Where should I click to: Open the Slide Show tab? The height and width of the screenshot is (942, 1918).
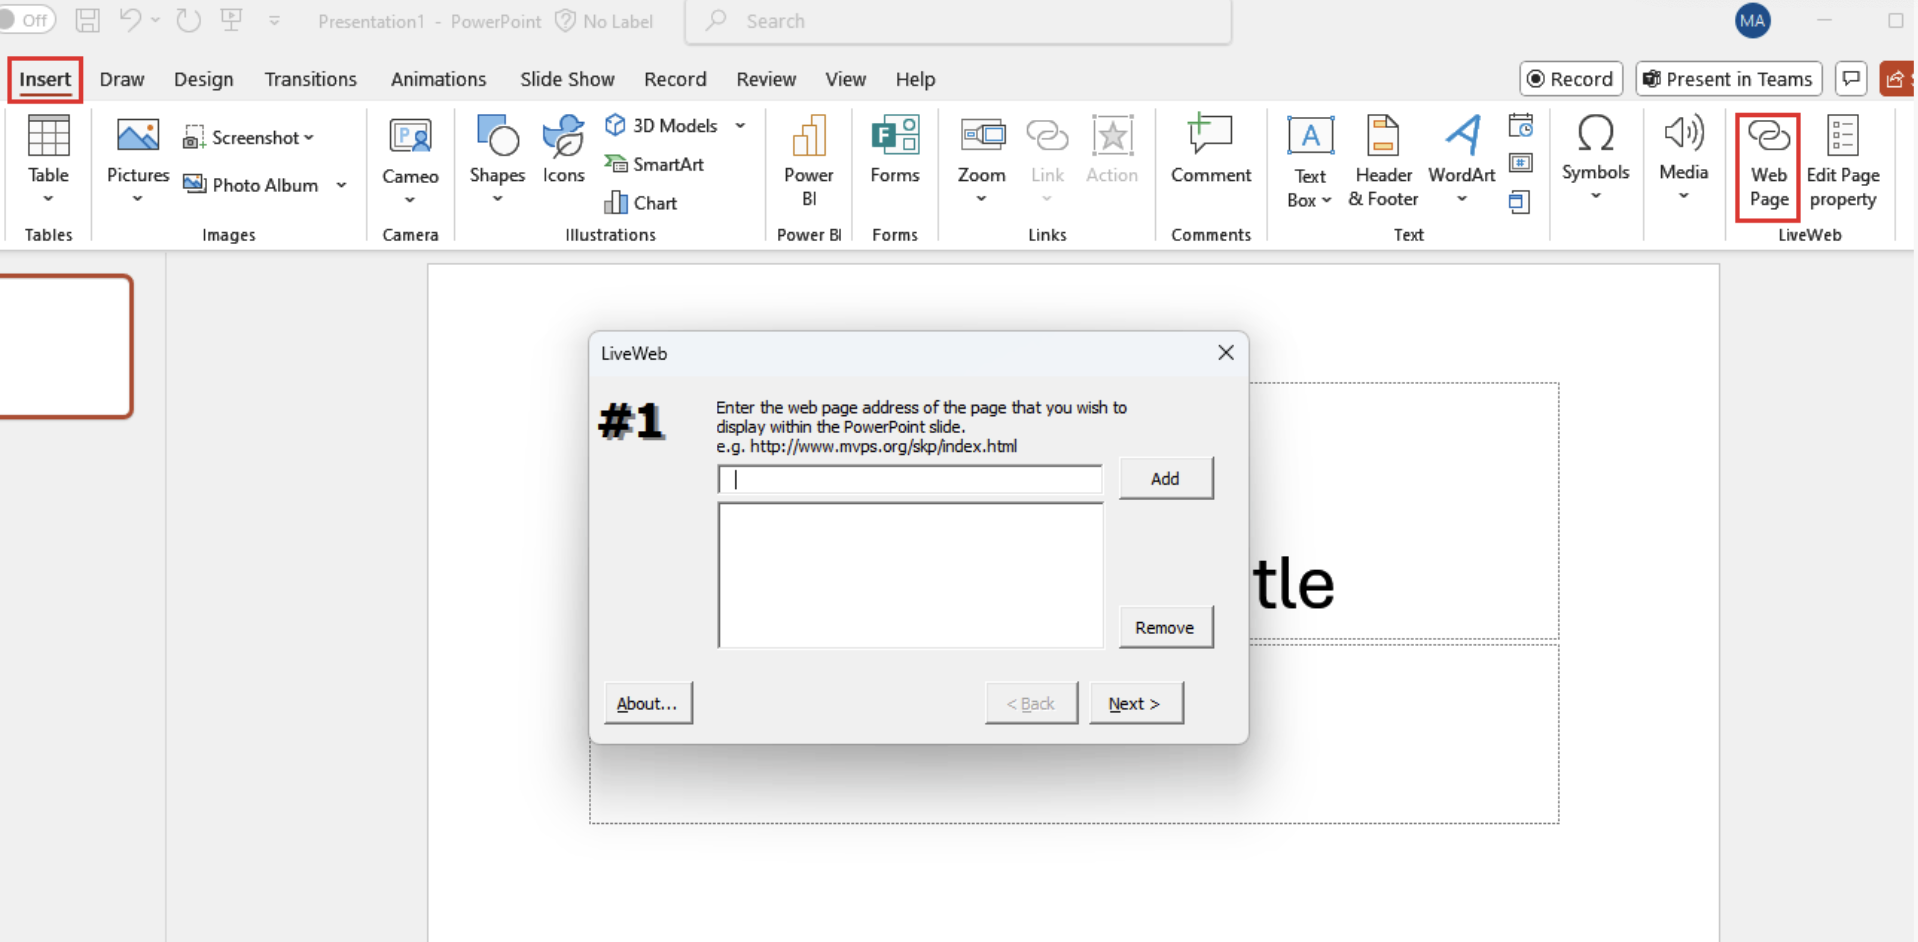[567, 79]
